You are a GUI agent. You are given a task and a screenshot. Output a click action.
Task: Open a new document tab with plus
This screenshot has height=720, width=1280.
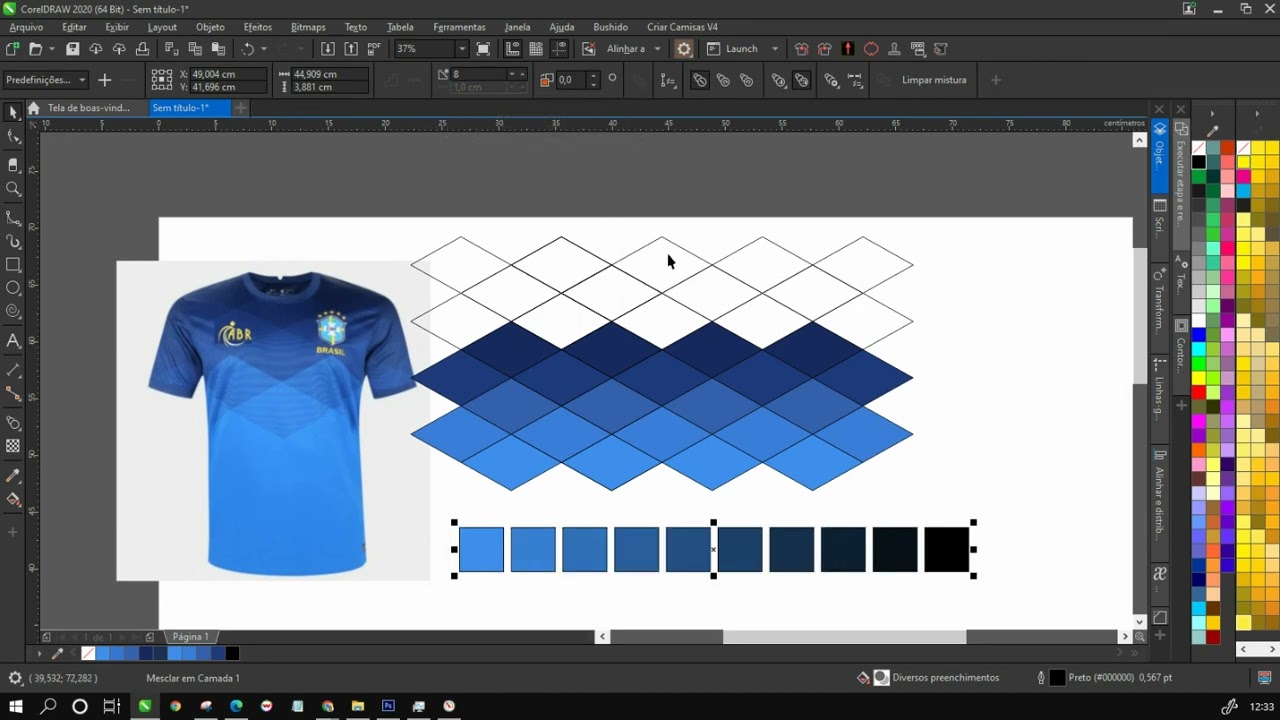(241, 108)
